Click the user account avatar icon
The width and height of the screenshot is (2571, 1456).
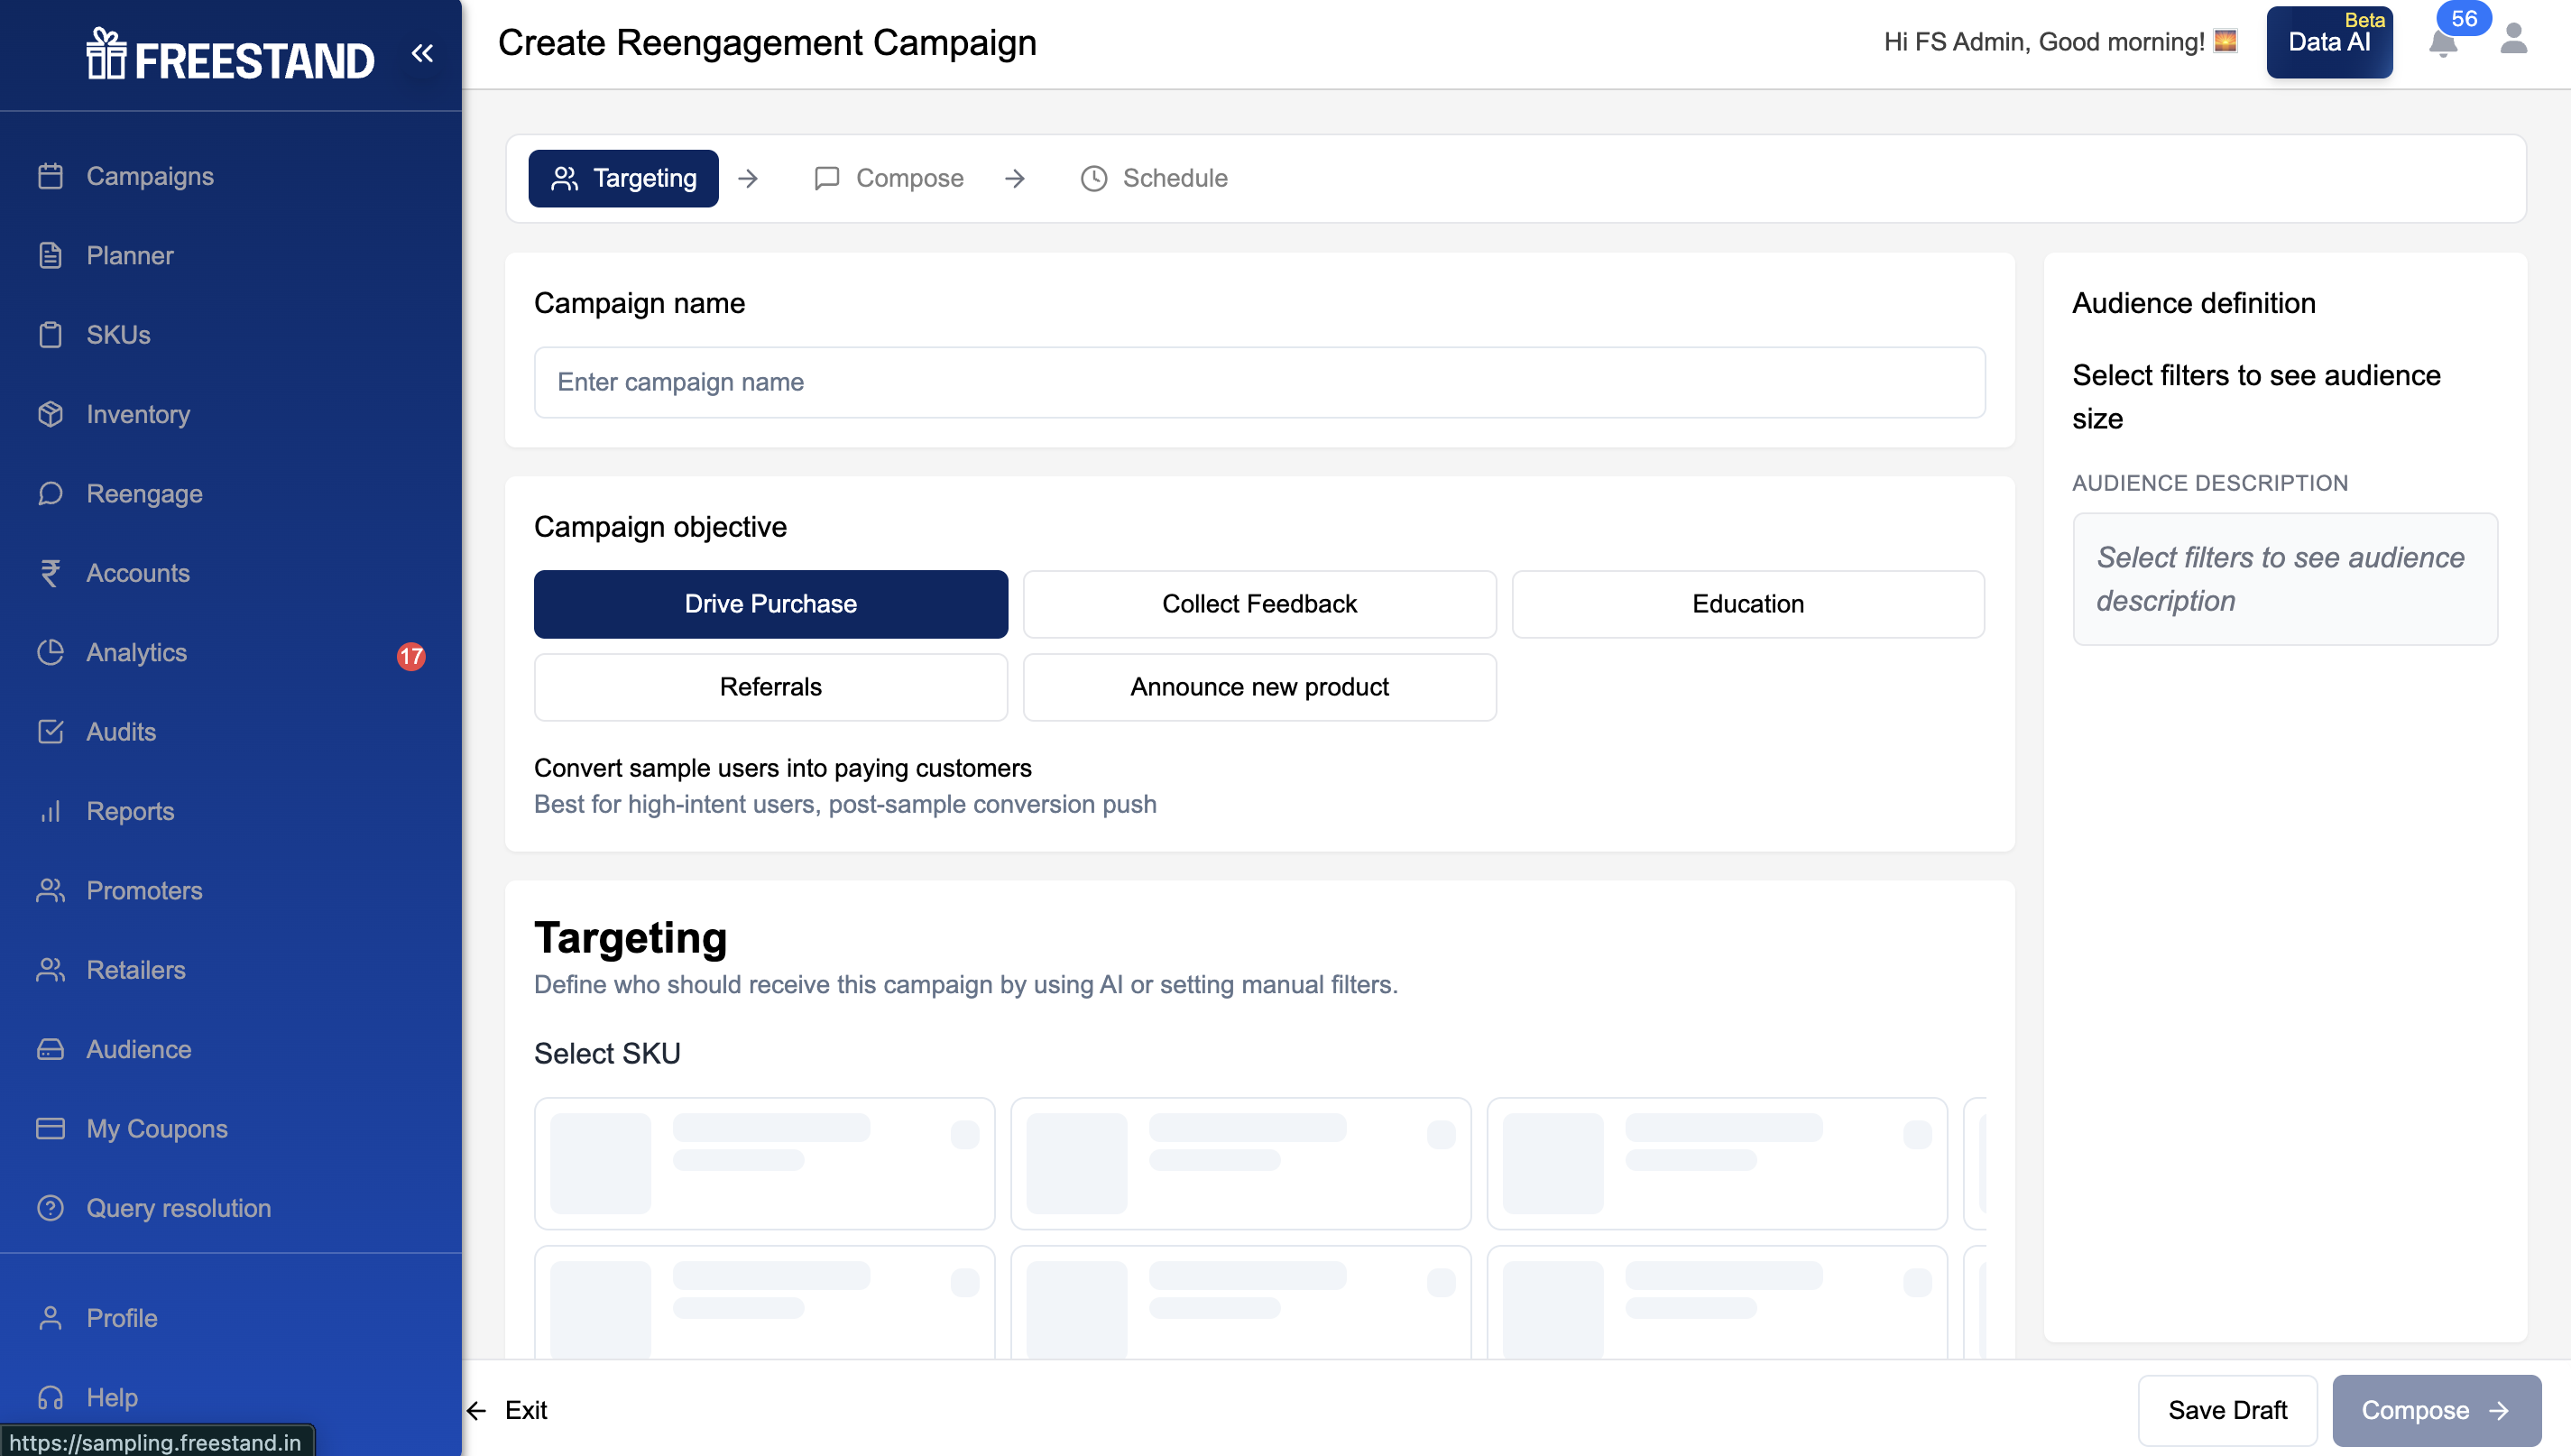[2513, 40]
